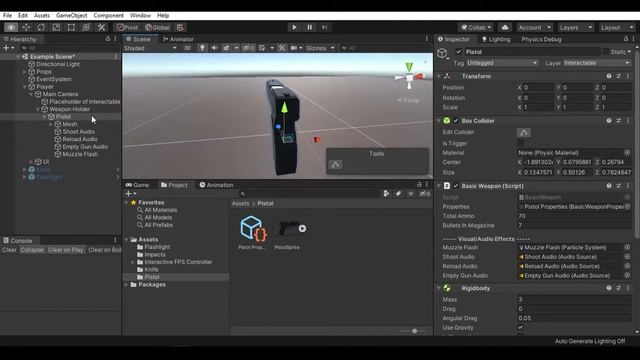Collapse the Rigidbody component foldout
The width and height of the screenshot is (640, 360).
click(439, 288)
